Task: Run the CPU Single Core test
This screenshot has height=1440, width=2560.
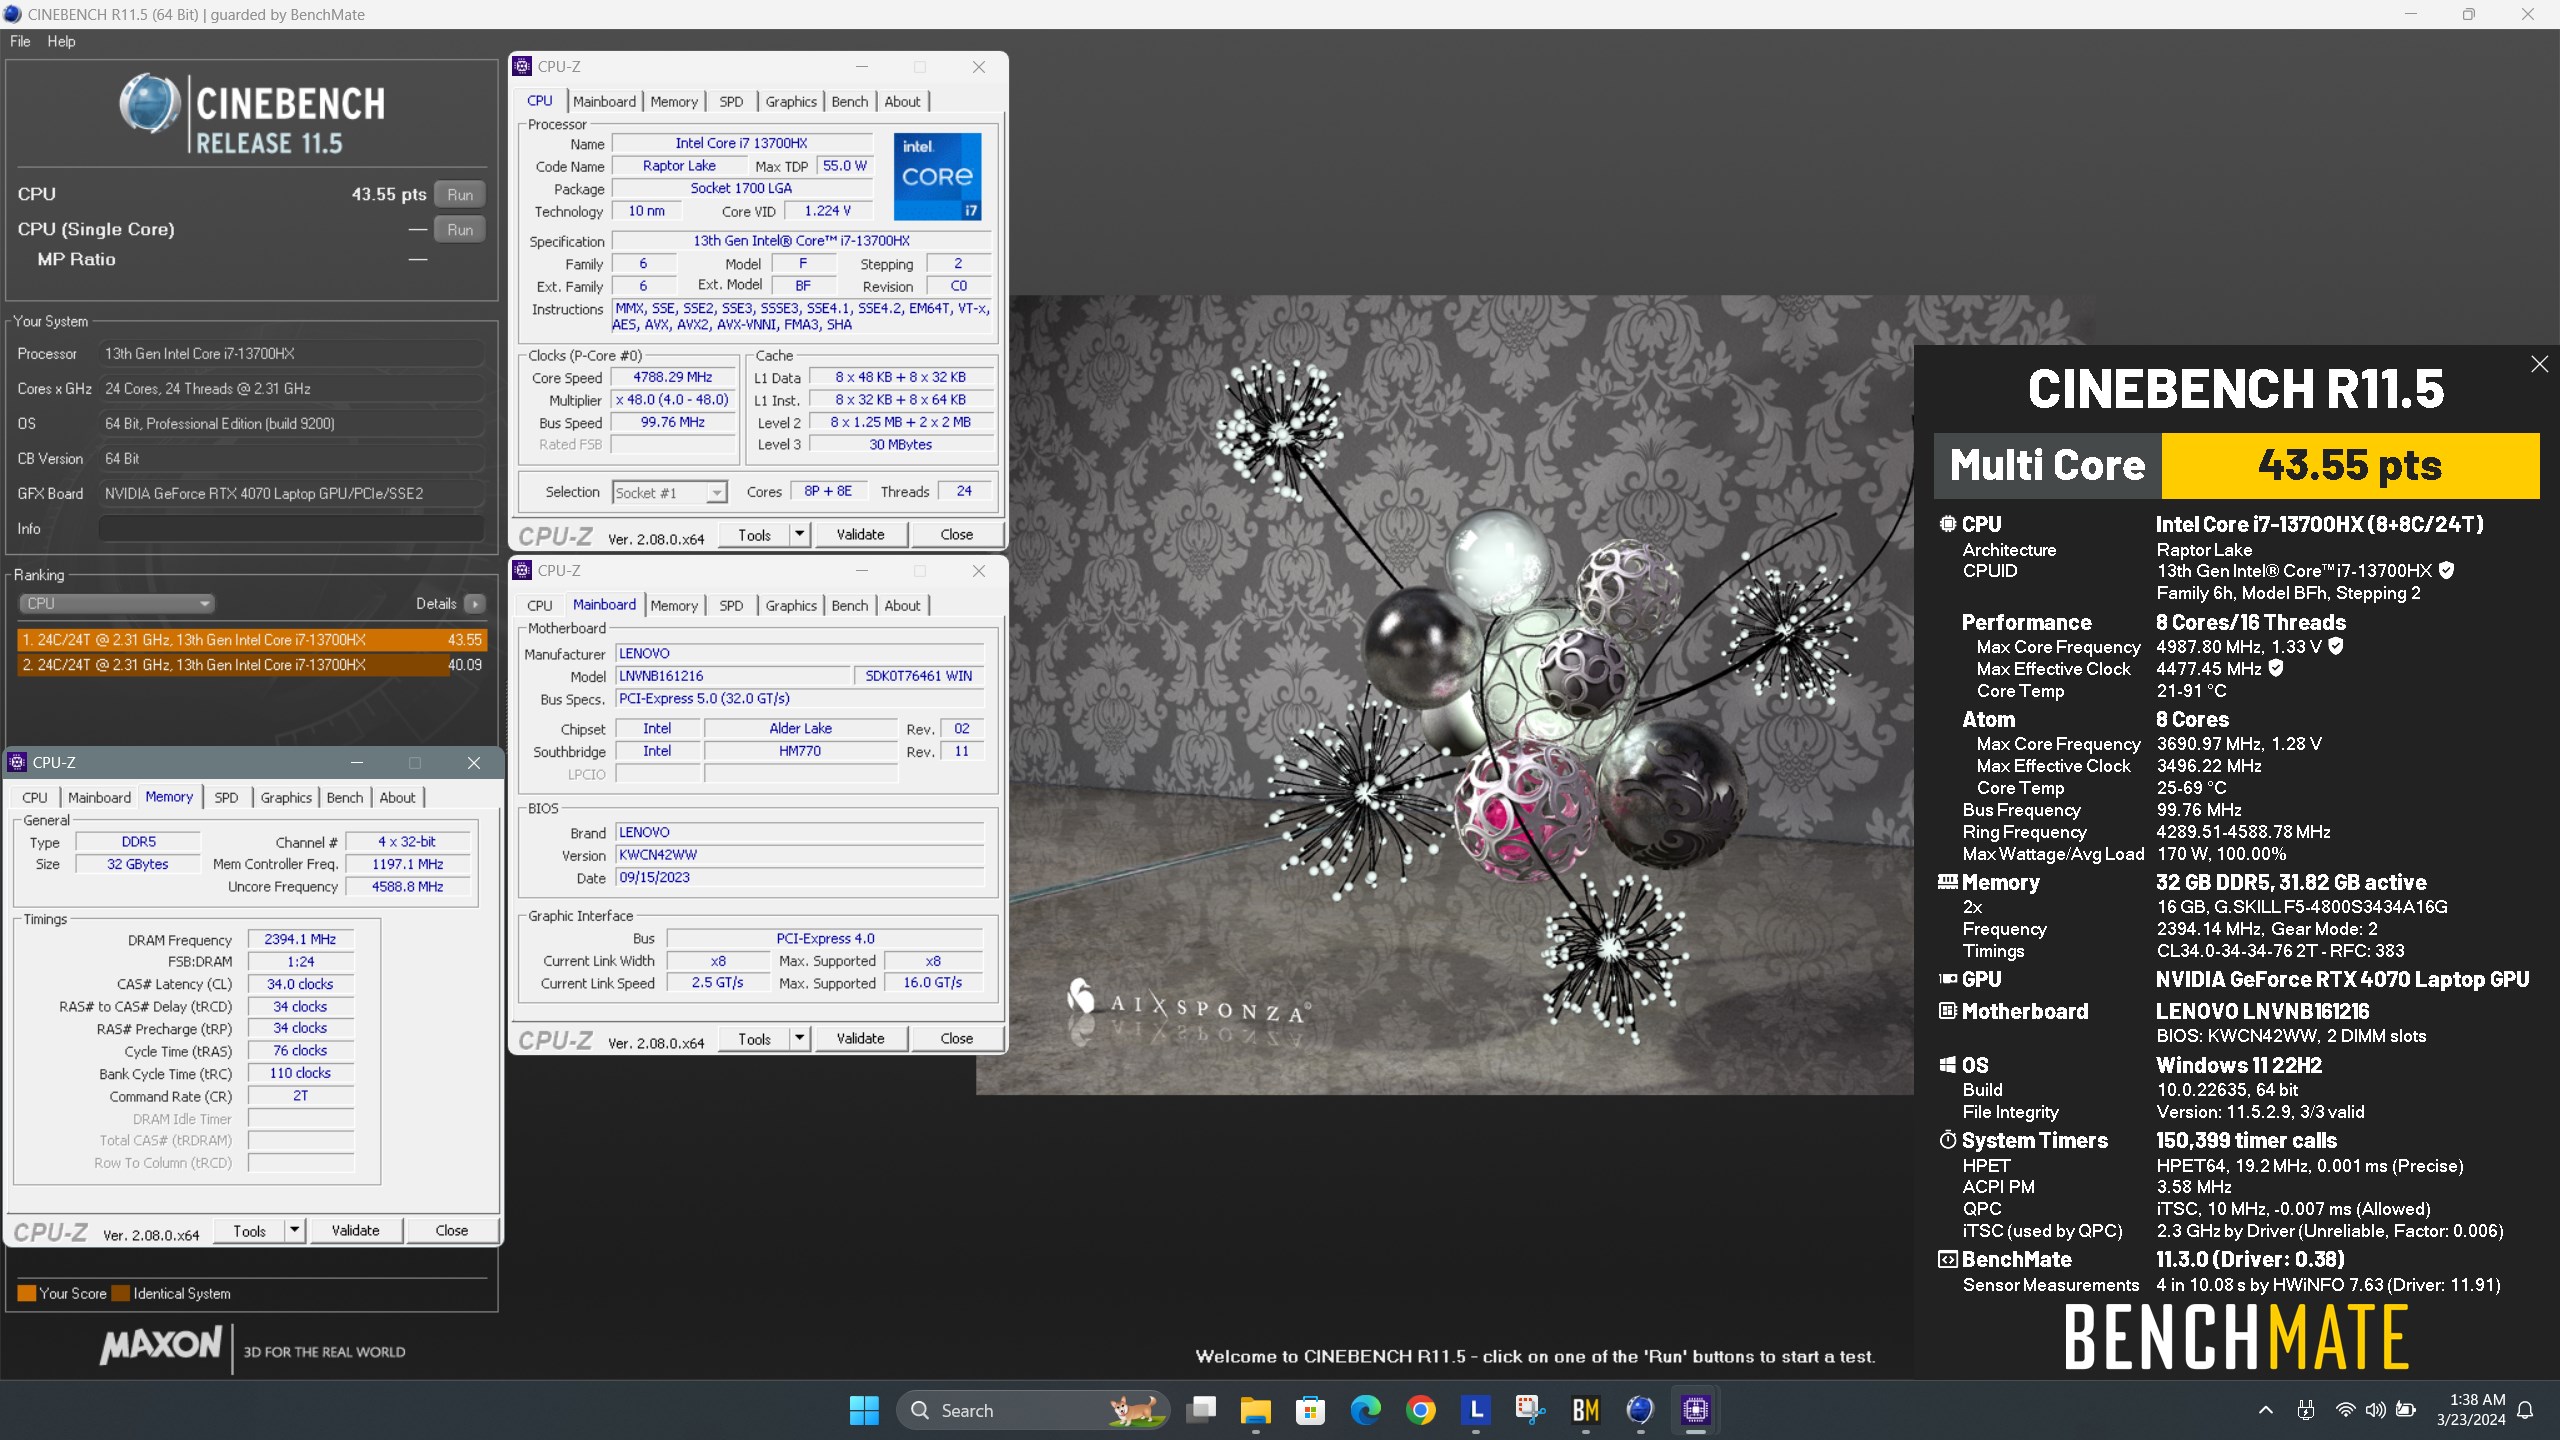Action: [x=460, y=229]
